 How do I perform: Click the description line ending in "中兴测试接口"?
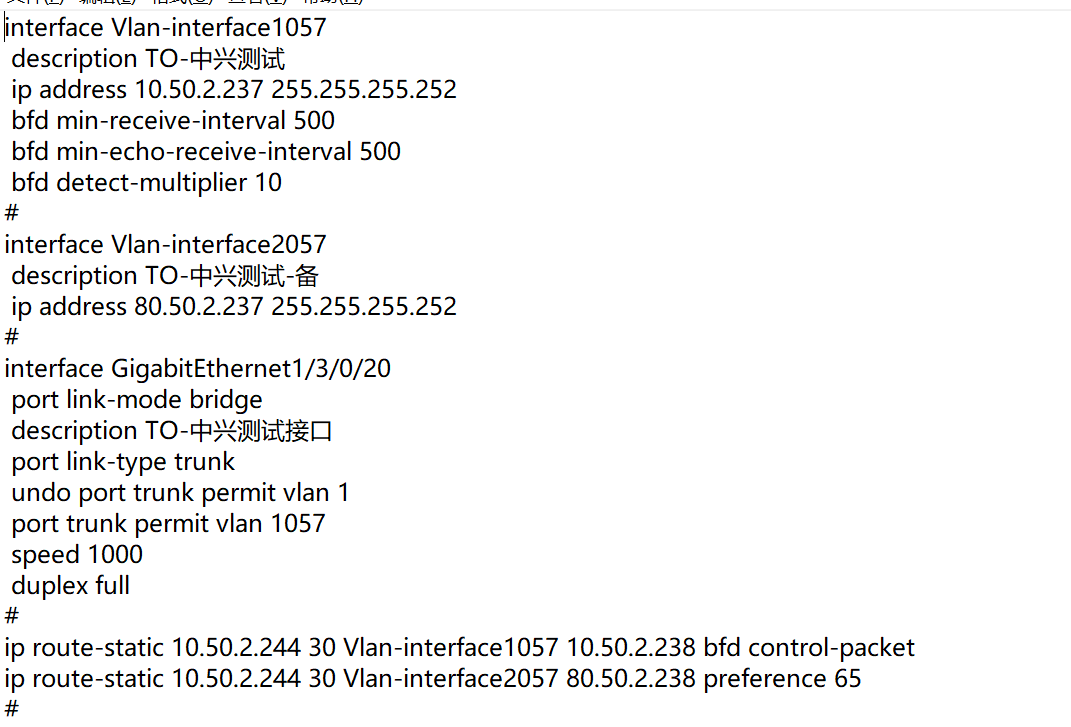click(x=172, y=431)
